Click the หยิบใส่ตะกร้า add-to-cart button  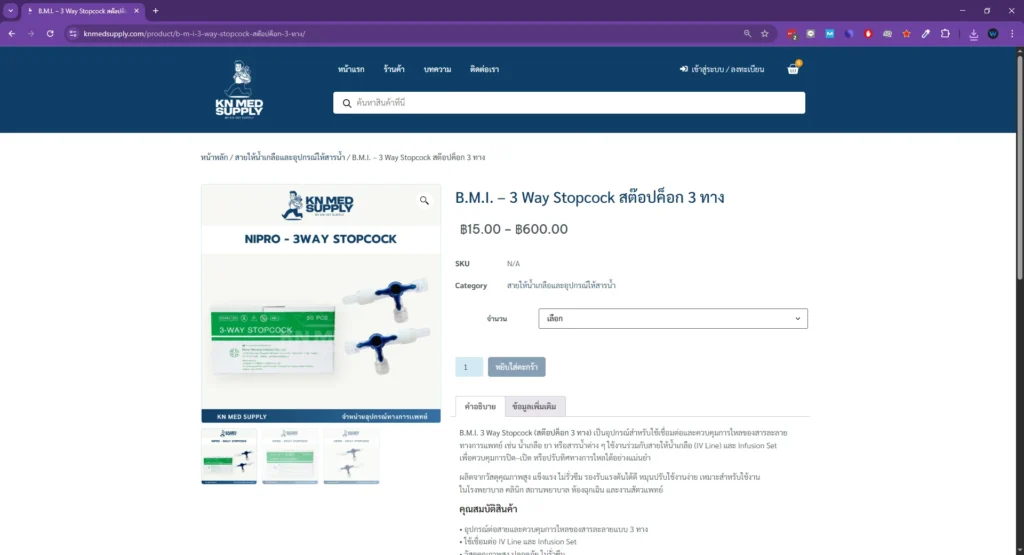516,367
